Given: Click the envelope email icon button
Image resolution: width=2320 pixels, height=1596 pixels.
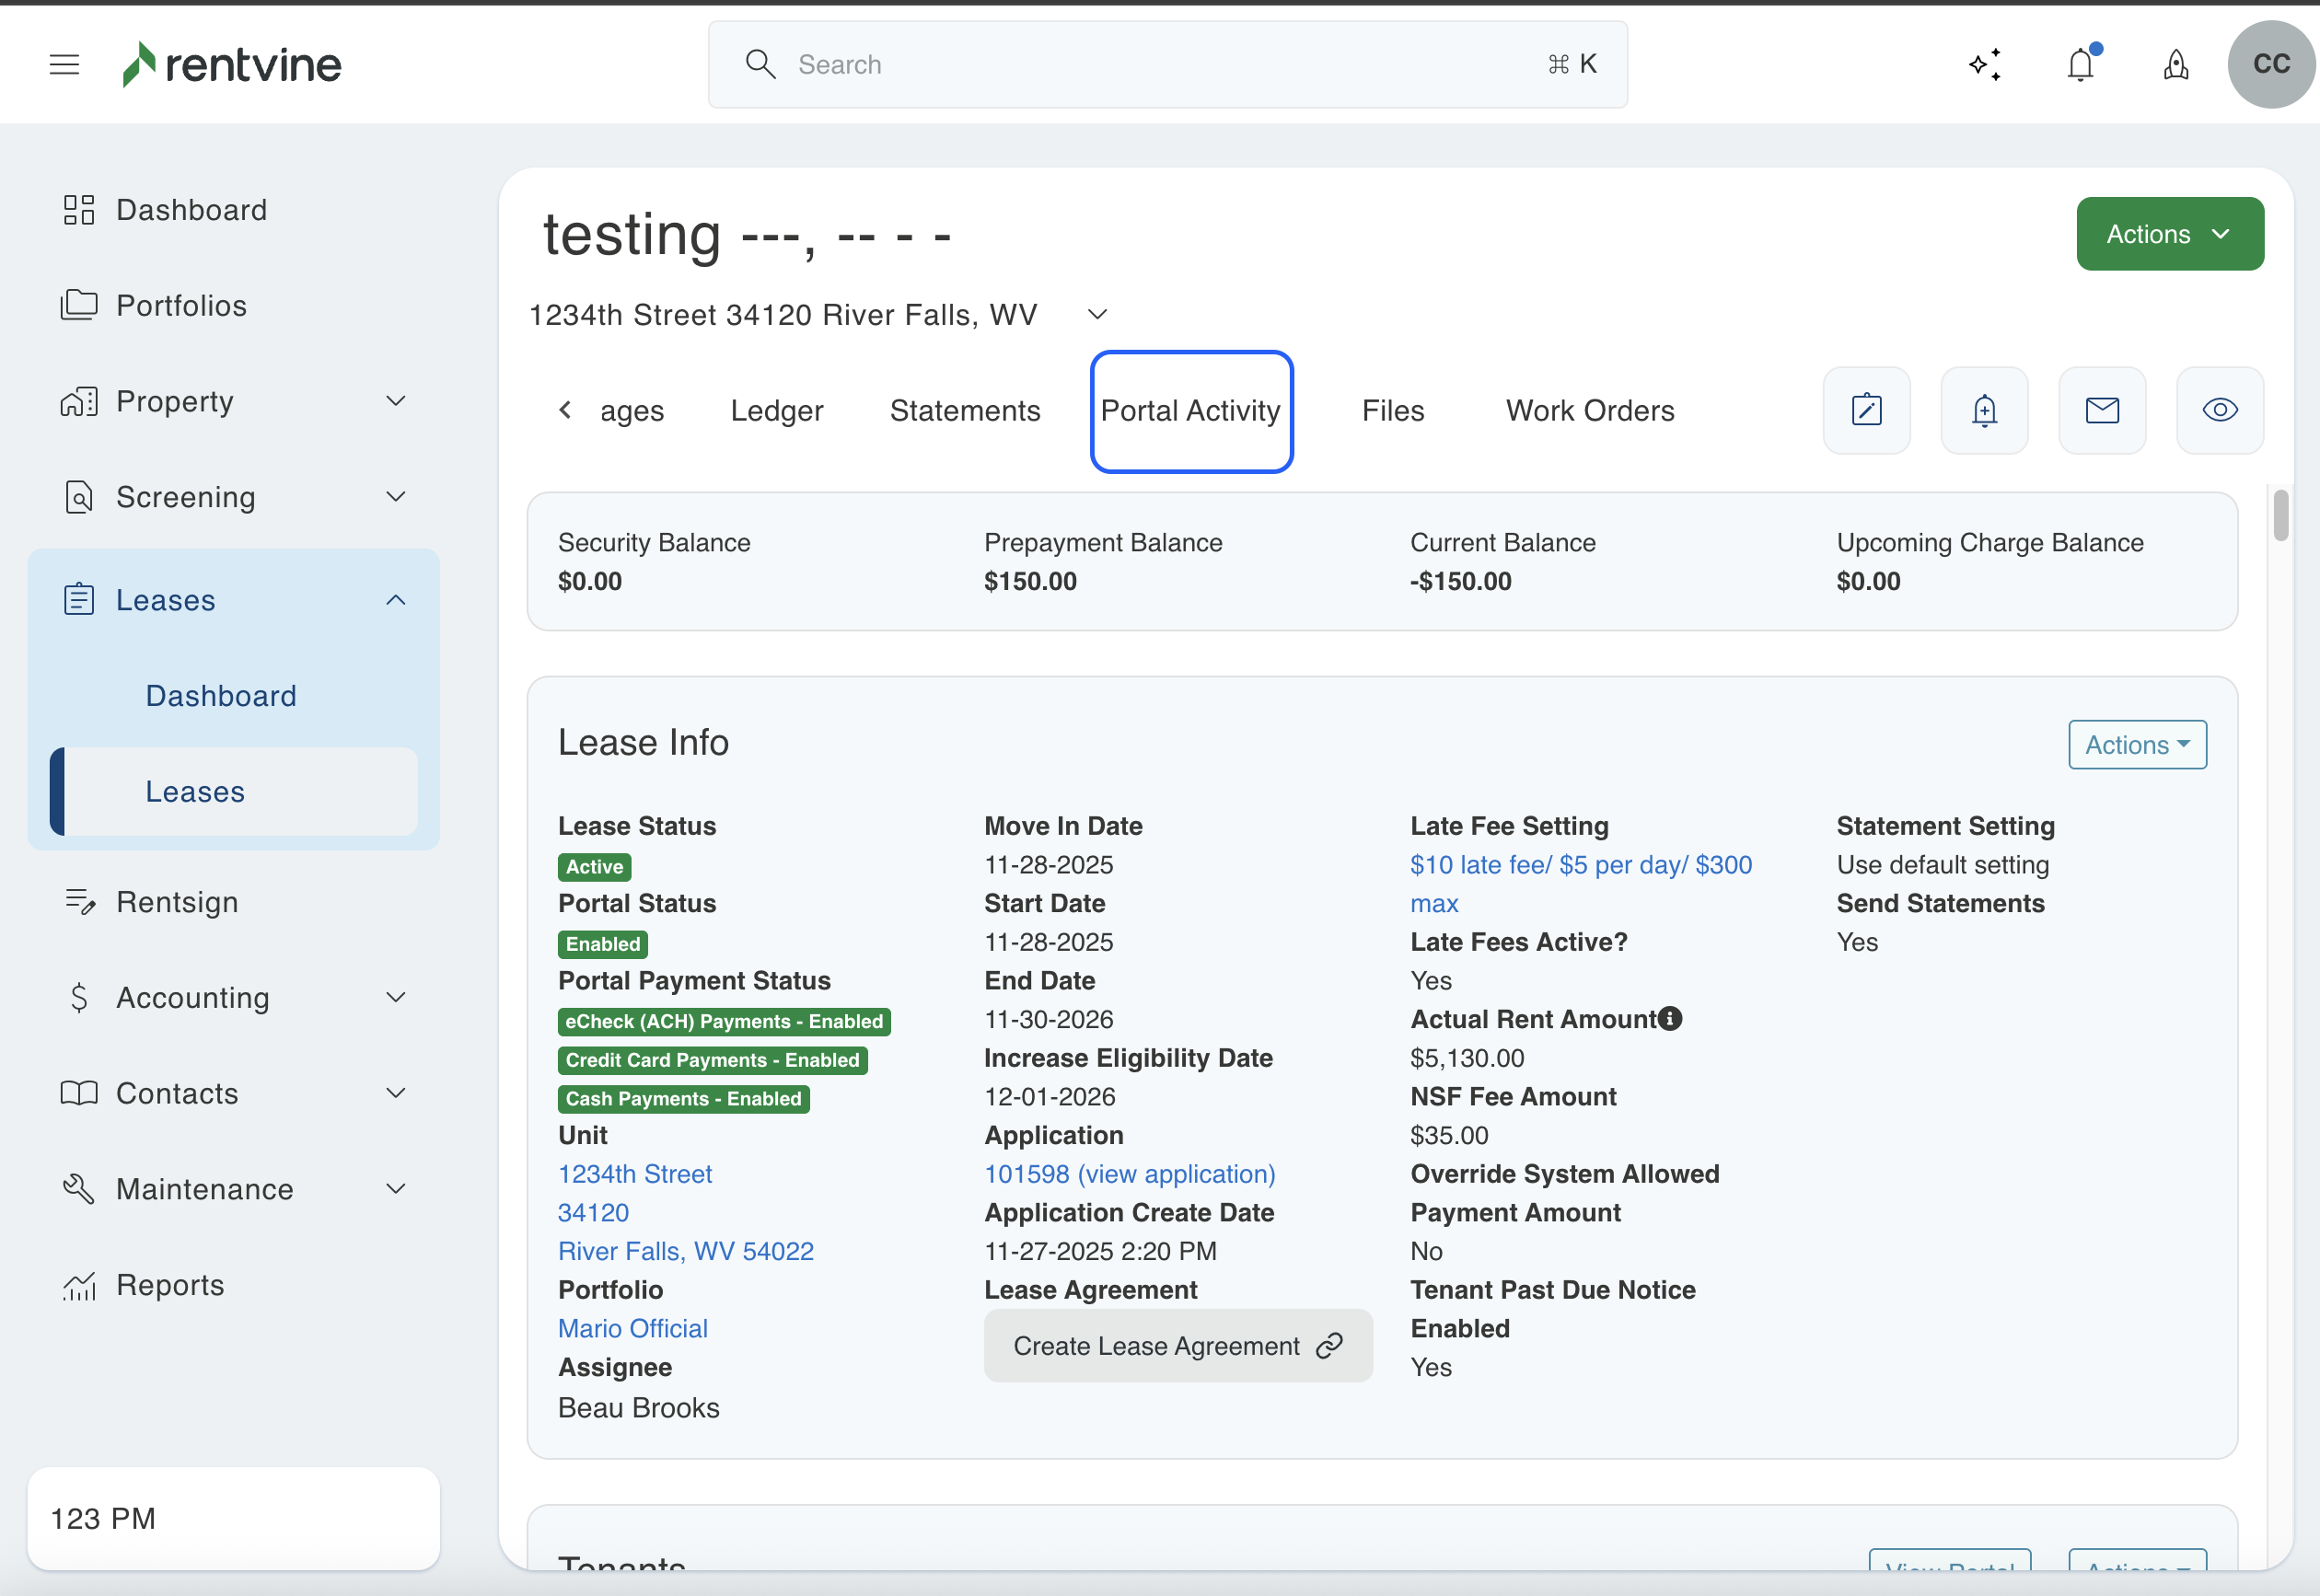Looking at the screenshot, I should coord(2102,410).
